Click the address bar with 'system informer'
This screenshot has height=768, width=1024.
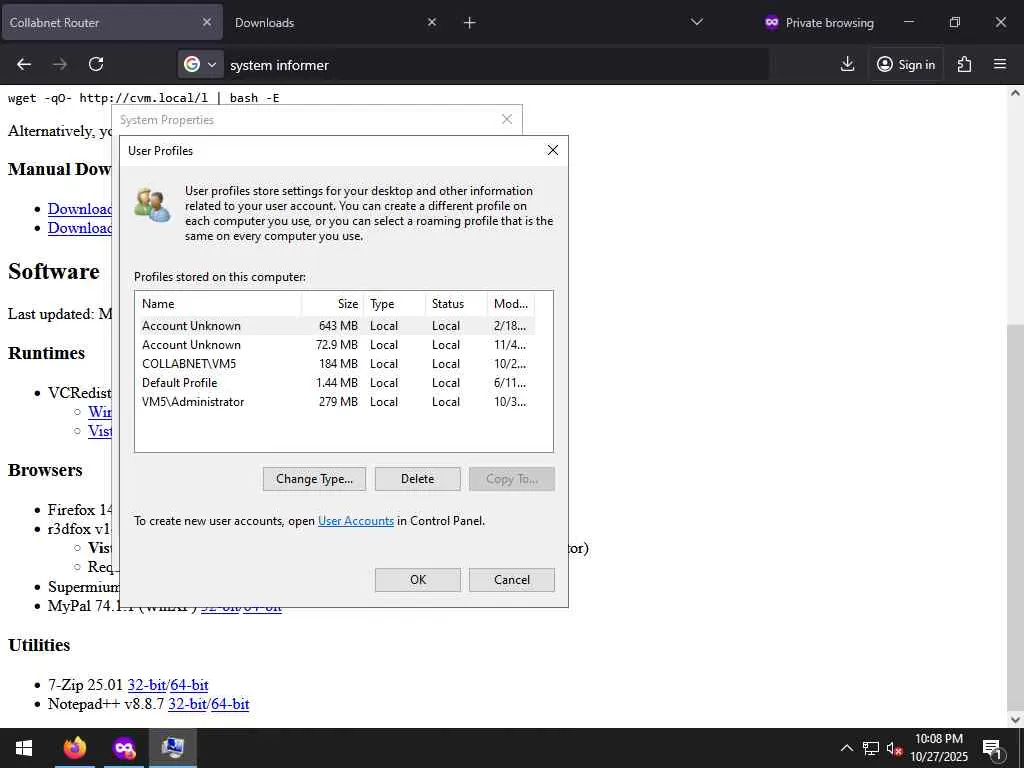[496, 65]
